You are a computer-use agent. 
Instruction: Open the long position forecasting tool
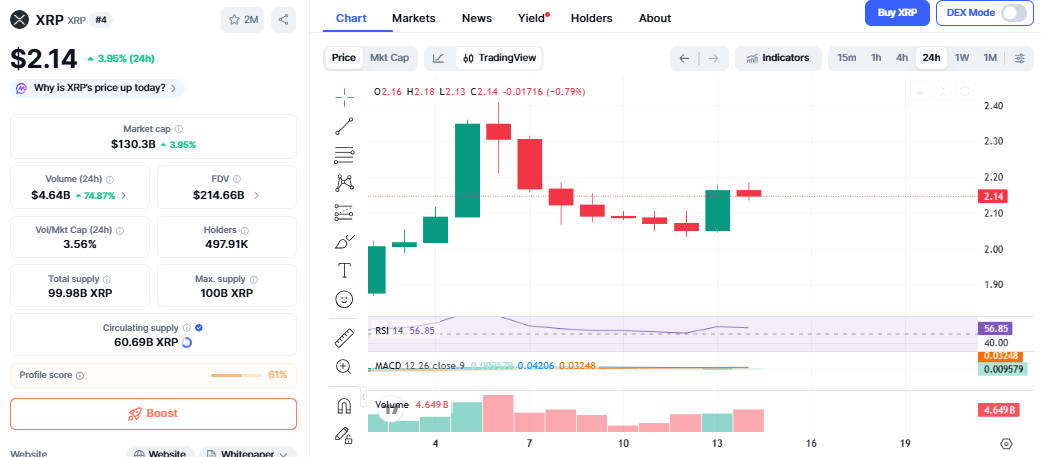click(344, 213)
